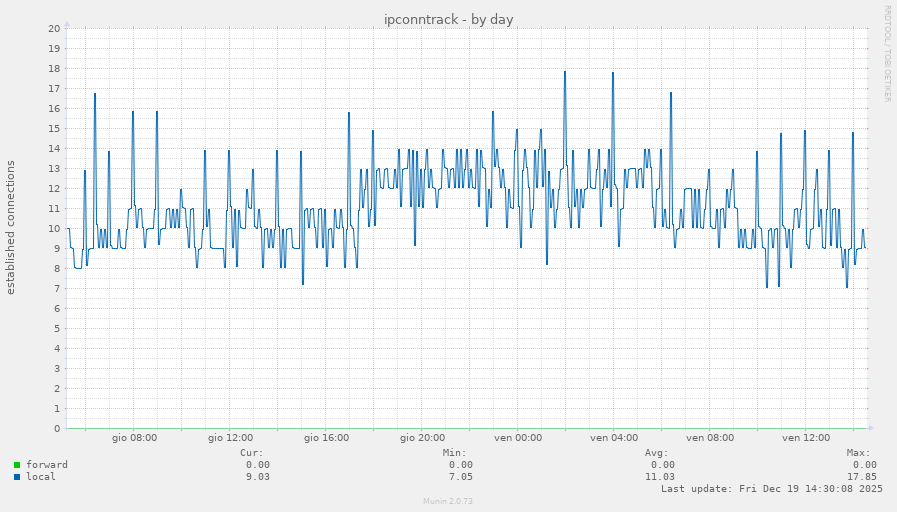897x512 pixels.
Task: Click the 'Last update' timestamp text
Action: pyautogui.click(x=771, y=489)
